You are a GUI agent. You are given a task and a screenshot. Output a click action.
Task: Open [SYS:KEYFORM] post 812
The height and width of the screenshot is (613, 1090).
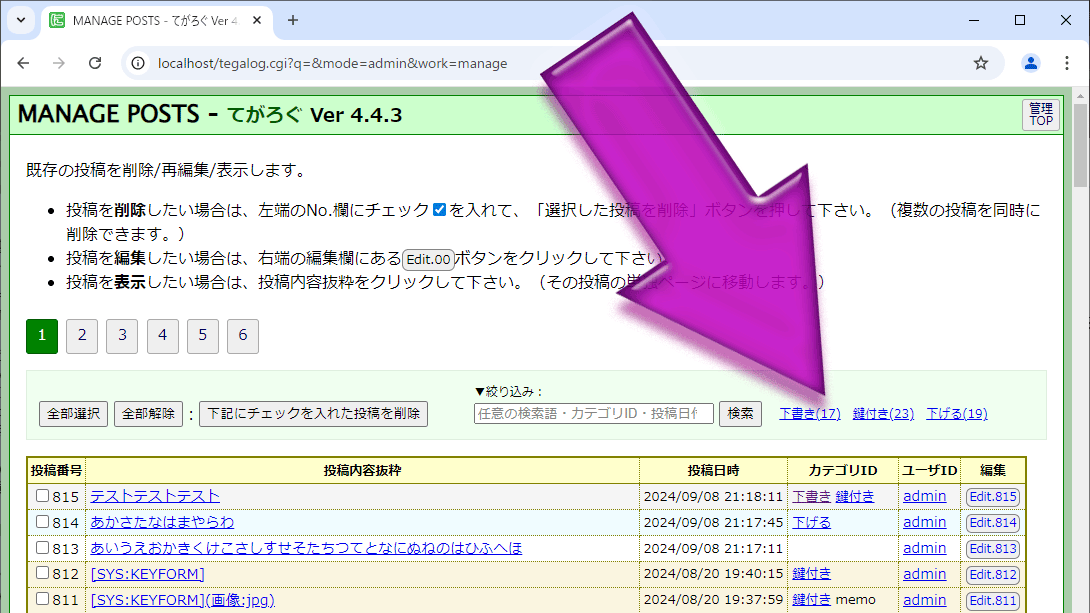tap(147, 574)
